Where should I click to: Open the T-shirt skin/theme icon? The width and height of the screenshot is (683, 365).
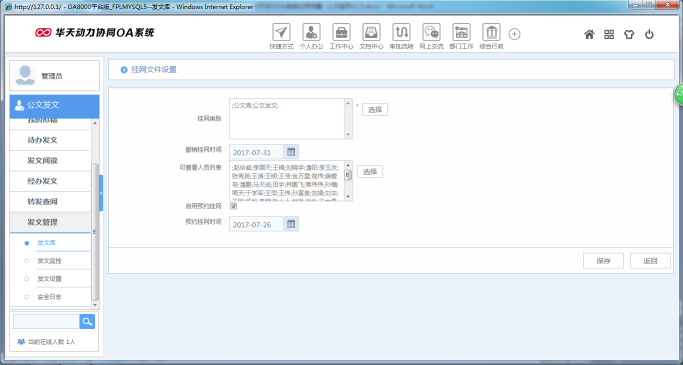[629, 34]
